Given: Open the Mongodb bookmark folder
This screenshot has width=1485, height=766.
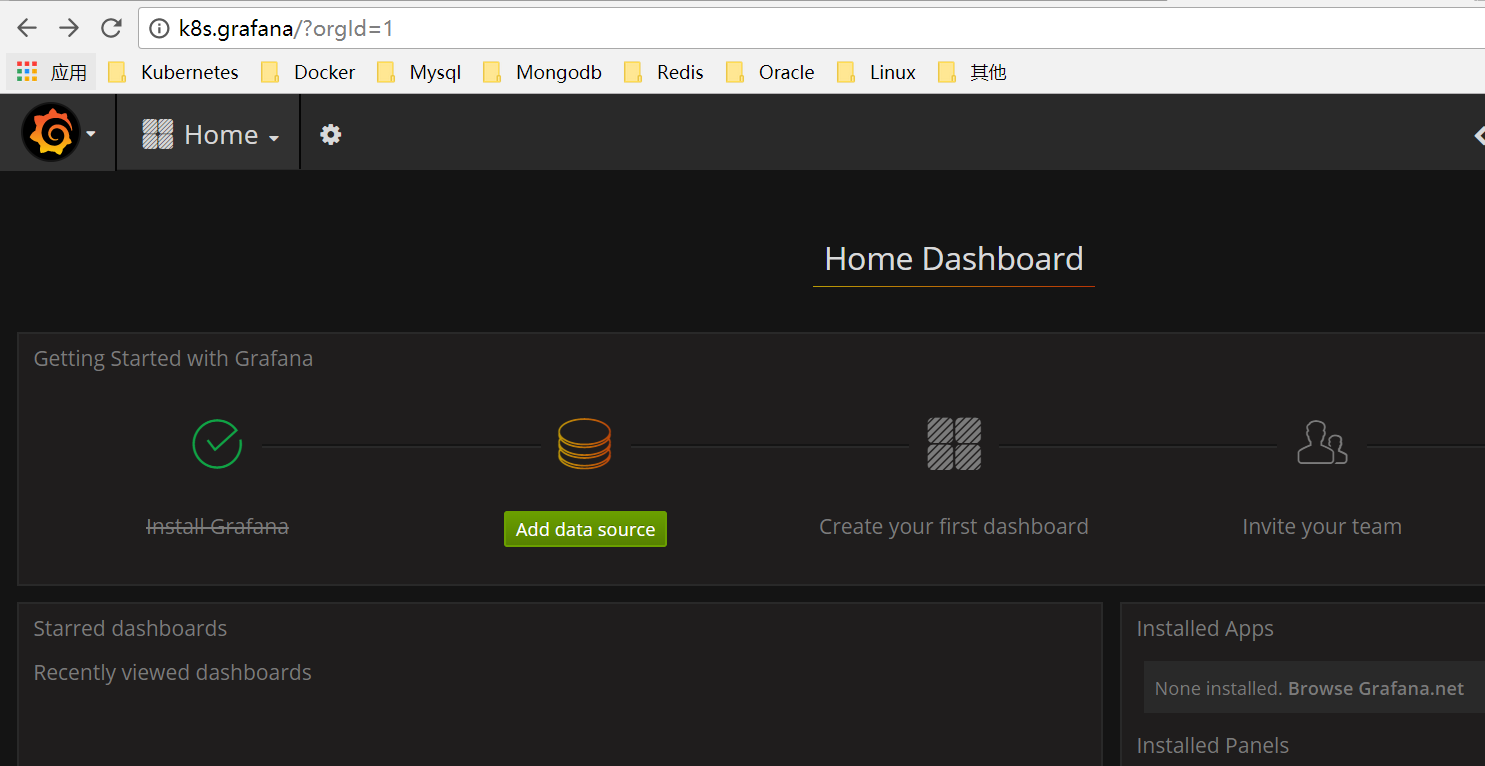Looking at the screenshot, I should click(542, 72).
